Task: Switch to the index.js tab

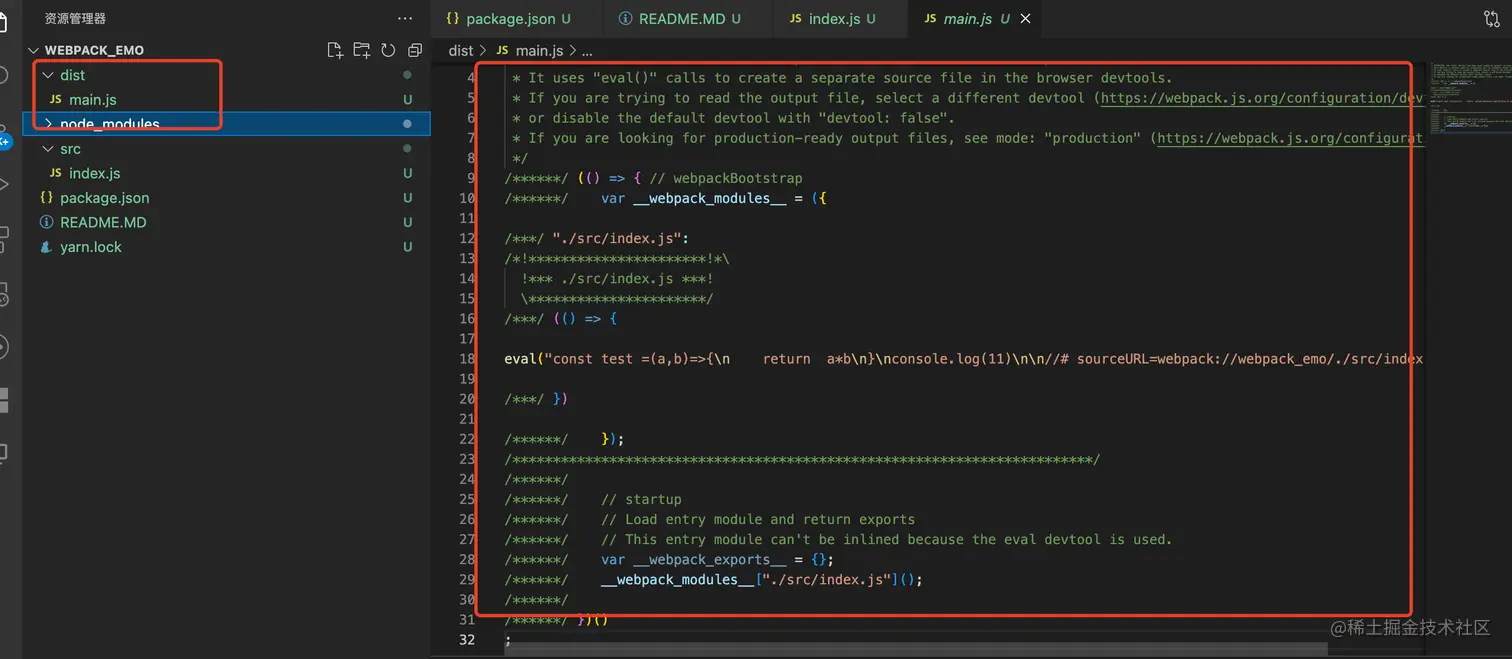Action: pyautogui.click(x=841, y=18)
